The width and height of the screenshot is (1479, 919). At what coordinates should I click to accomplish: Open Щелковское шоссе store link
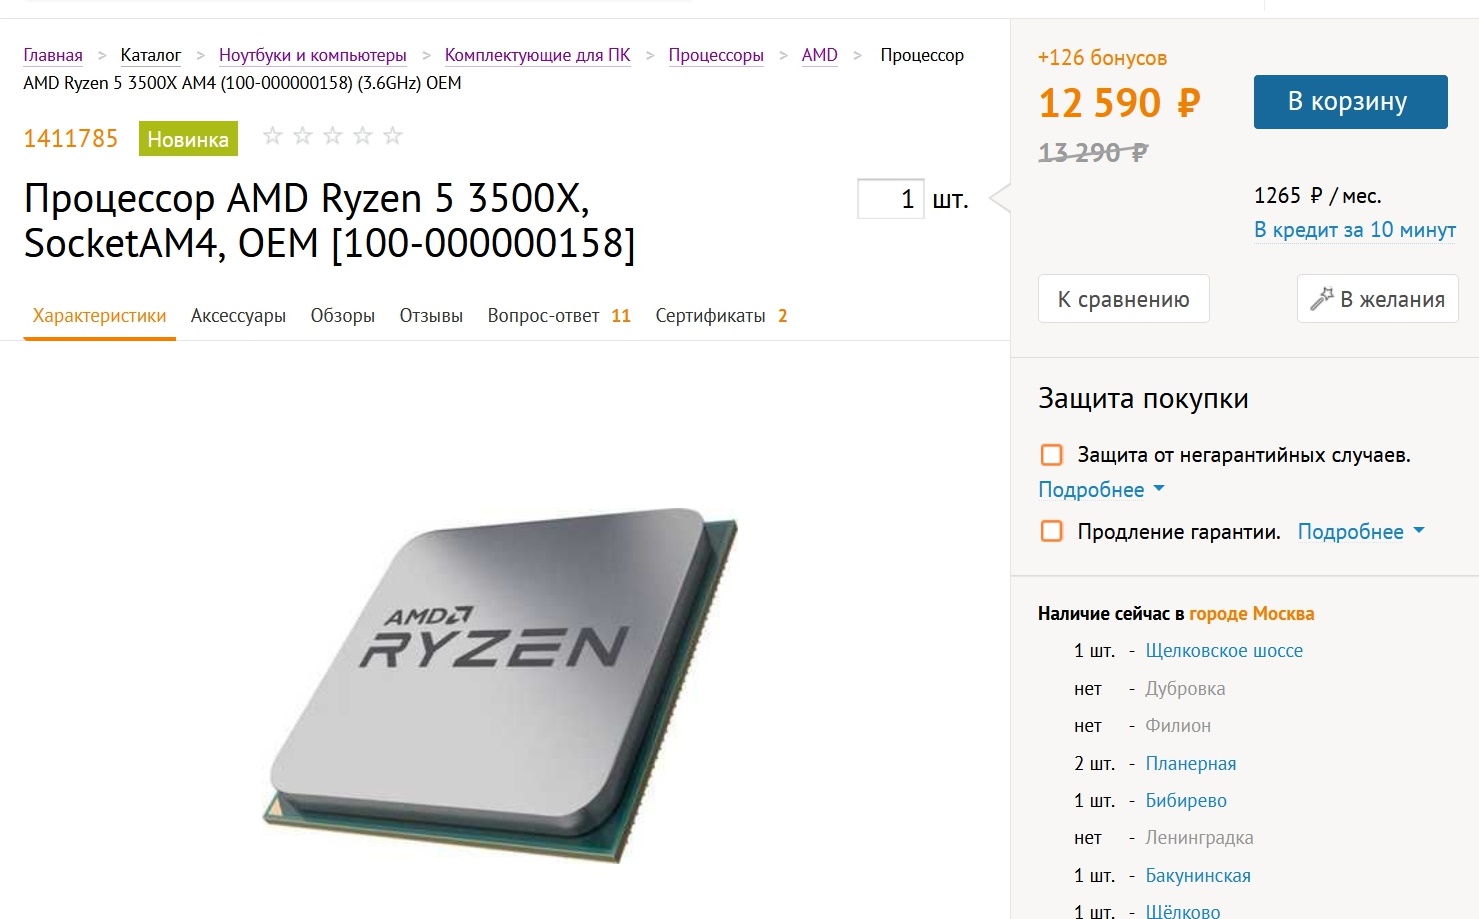1224,651
